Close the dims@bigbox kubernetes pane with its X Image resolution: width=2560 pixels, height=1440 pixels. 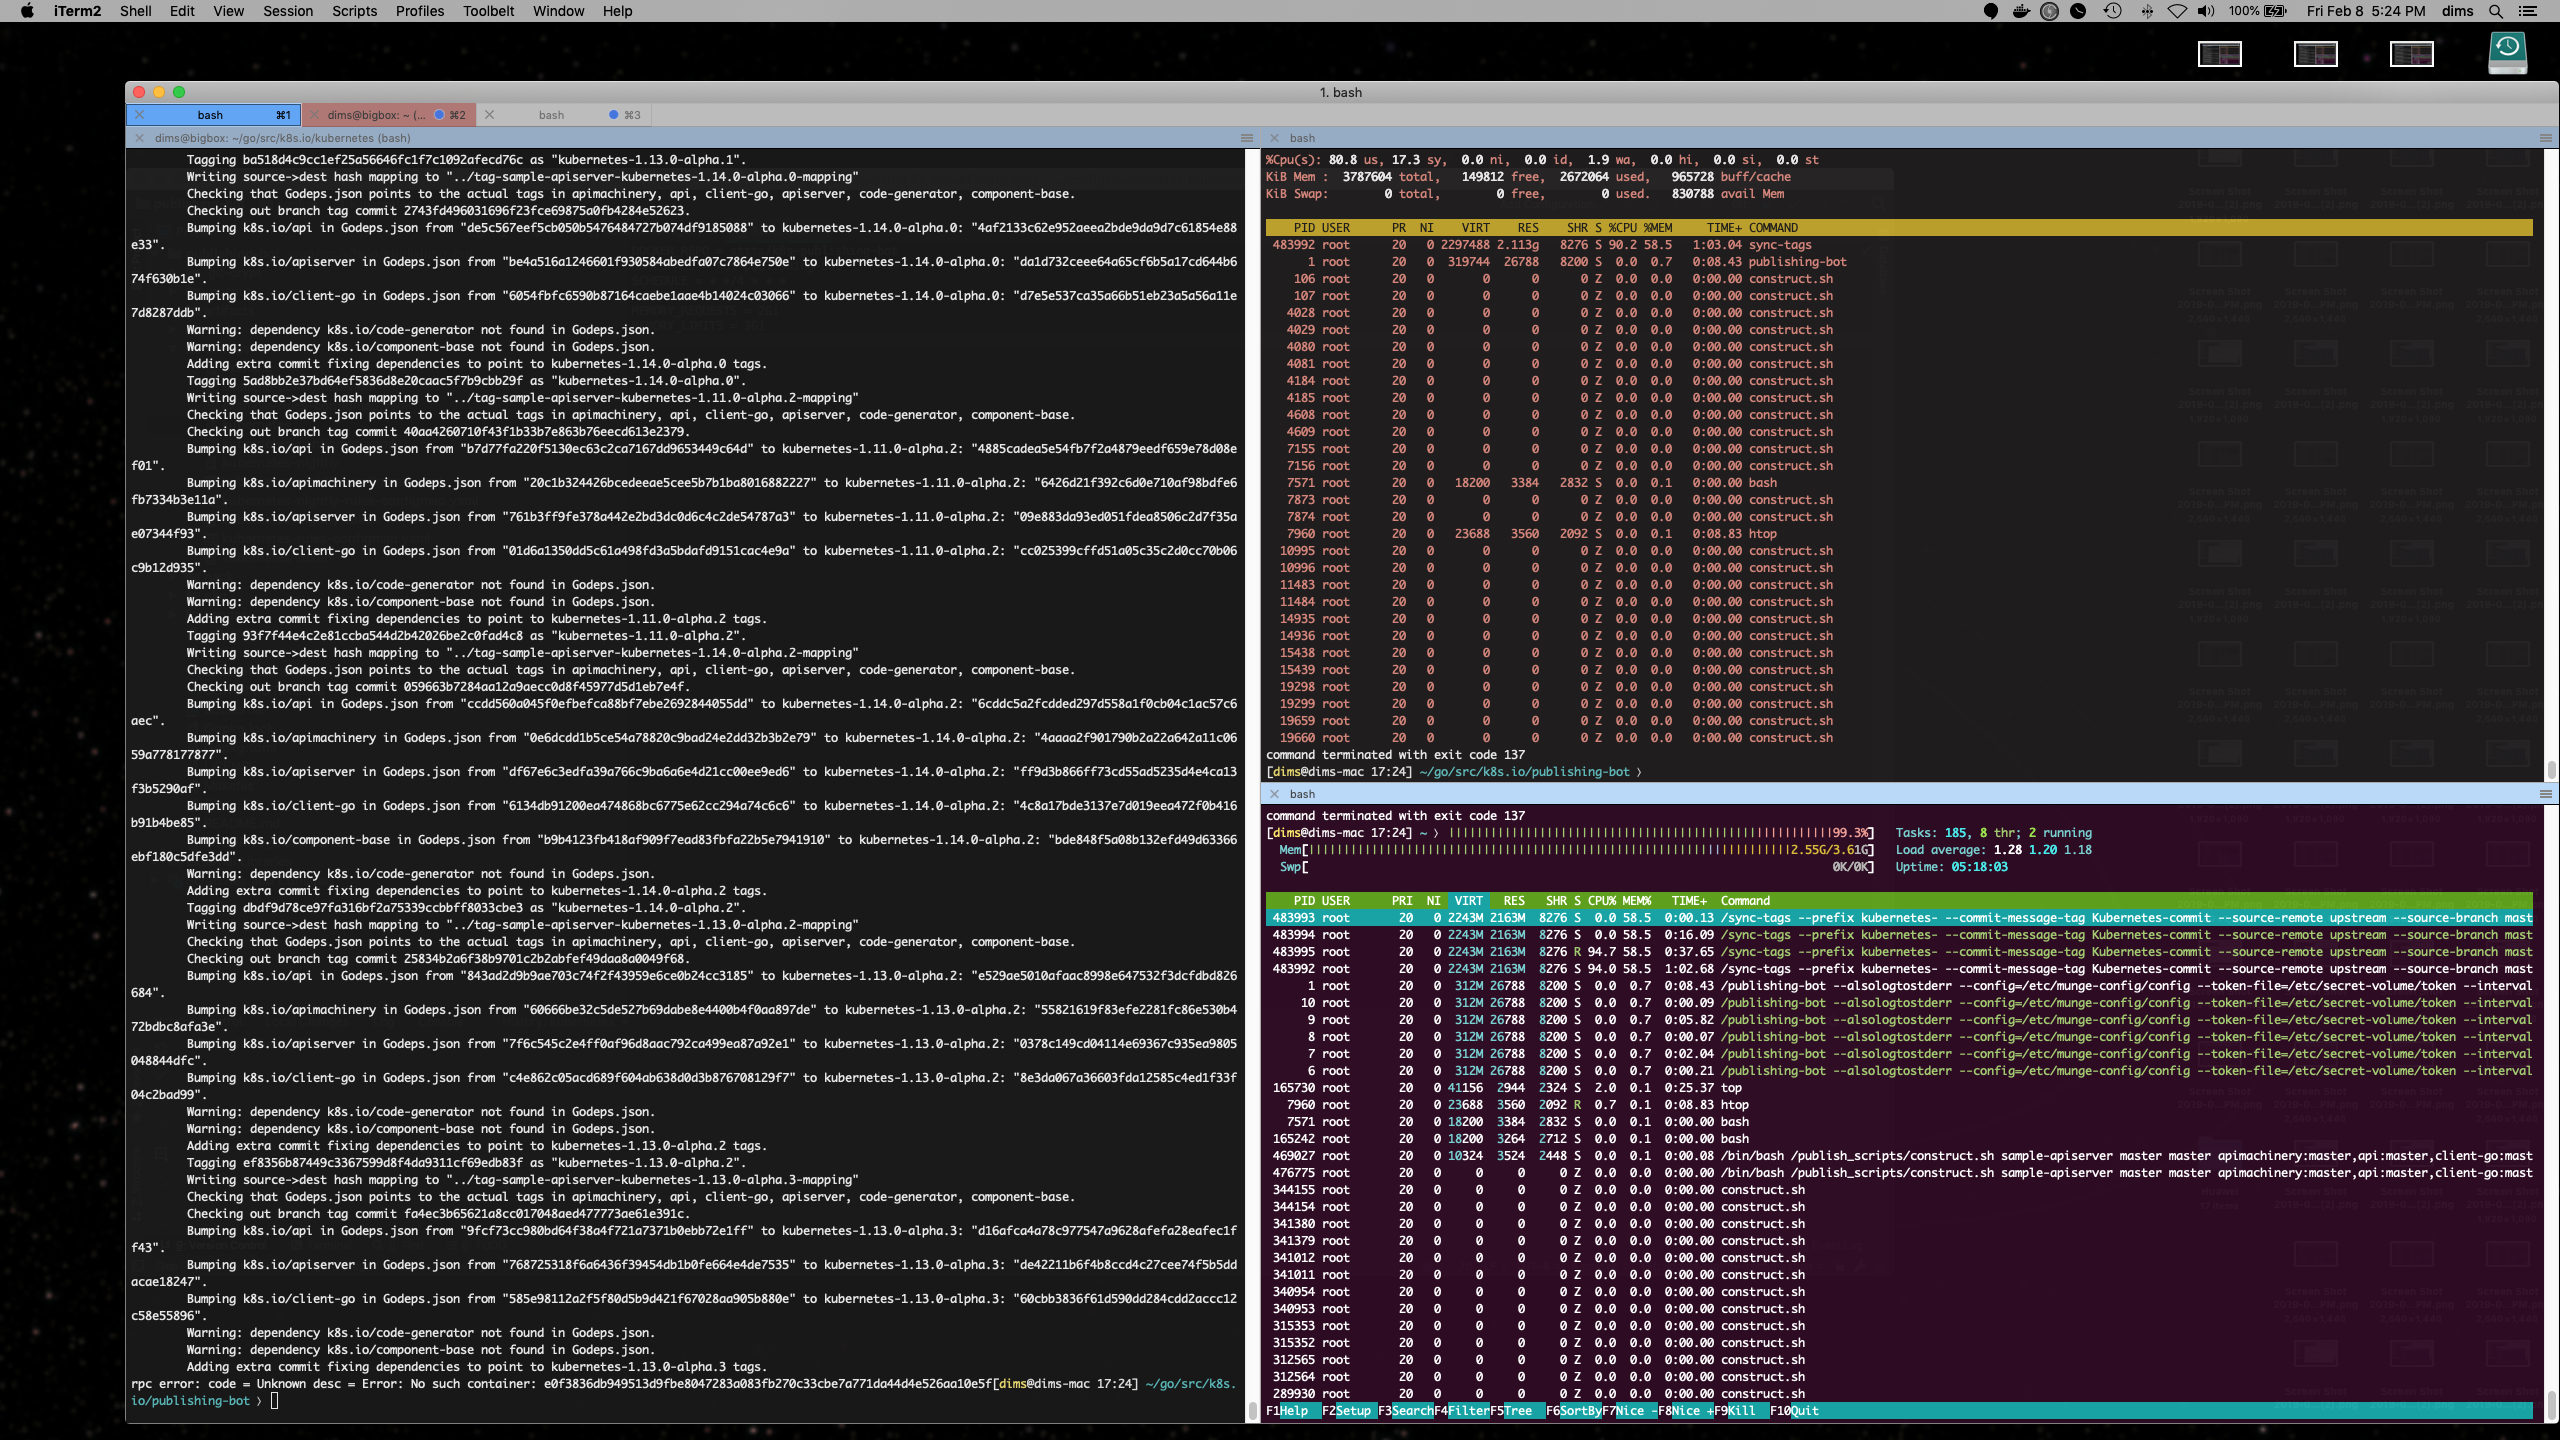[139, 138]
